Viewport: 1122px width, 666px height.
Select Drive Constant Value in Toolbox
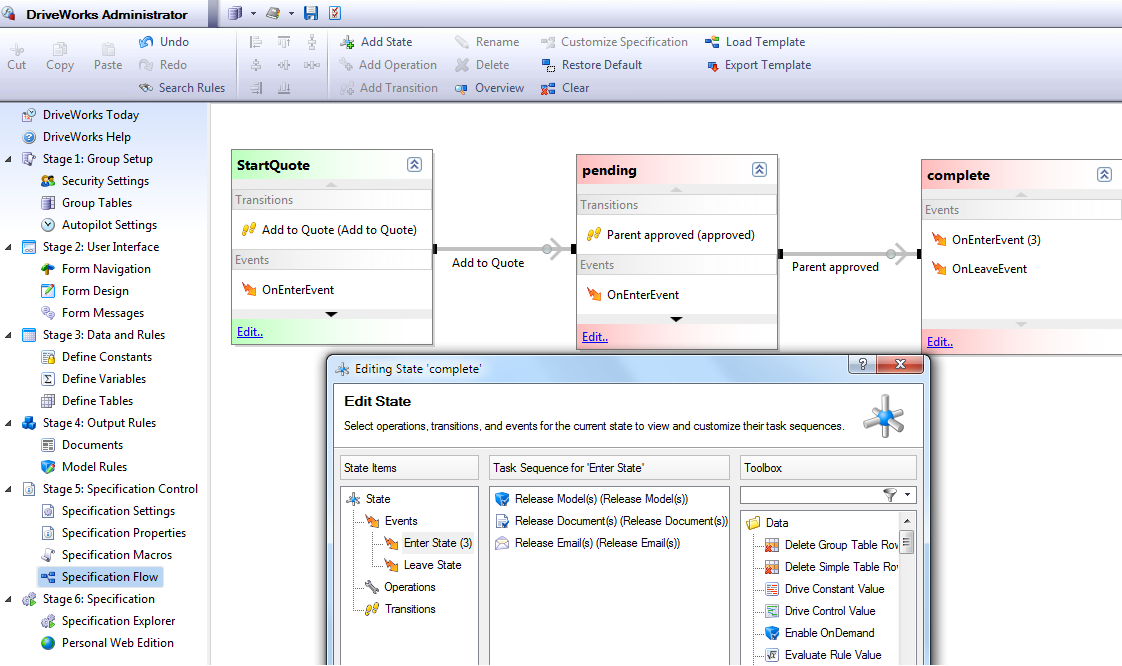click(x=825, y=589)
